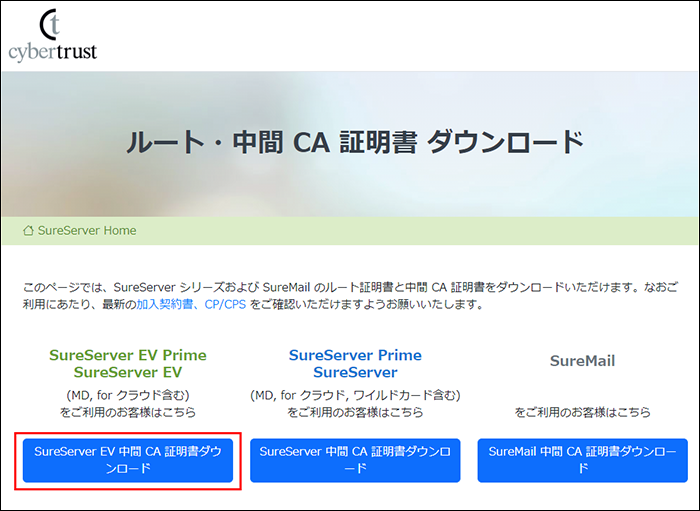Image resolution: width=700 pixels, height=511 pixels.
Task: Click the house icon in the breadcrumb
Action: tap(28, 231)
